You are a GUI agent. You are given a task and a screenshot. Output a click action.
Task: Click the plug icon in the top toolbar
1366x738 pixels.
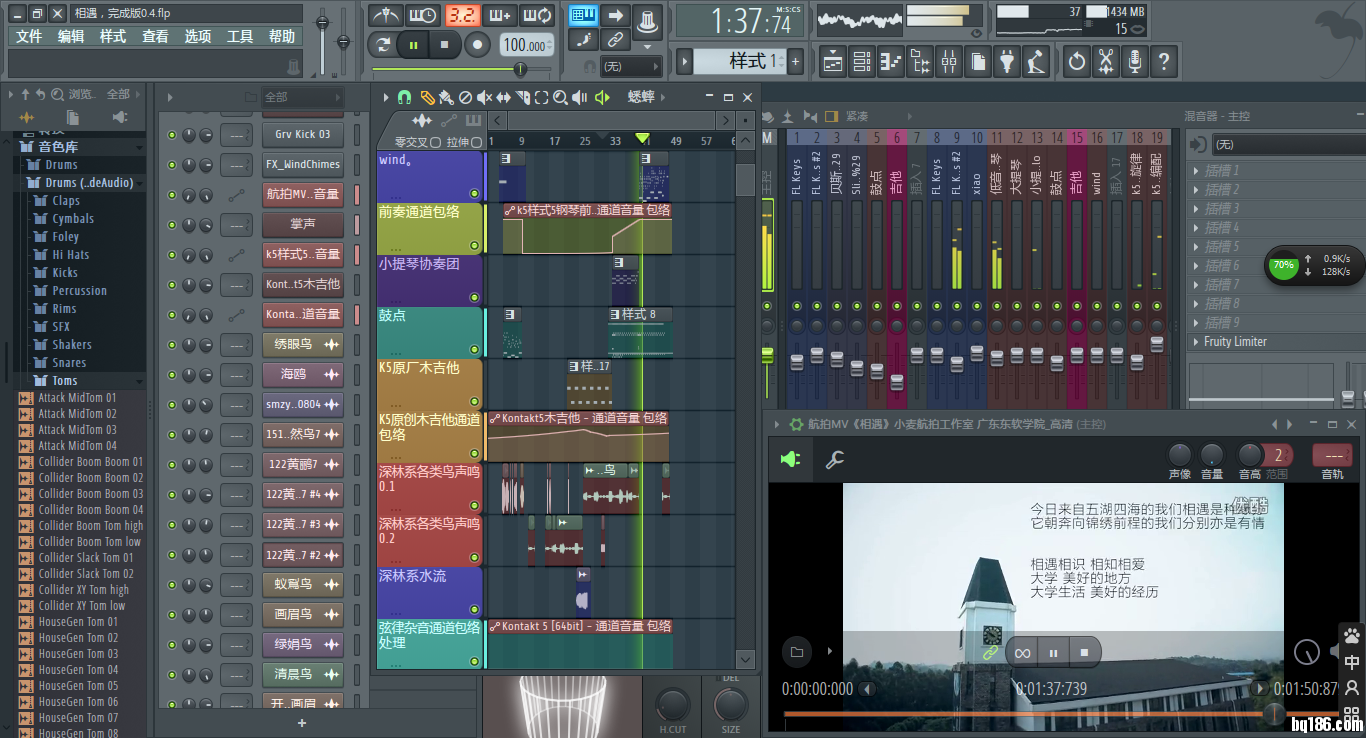[1007, 62]
